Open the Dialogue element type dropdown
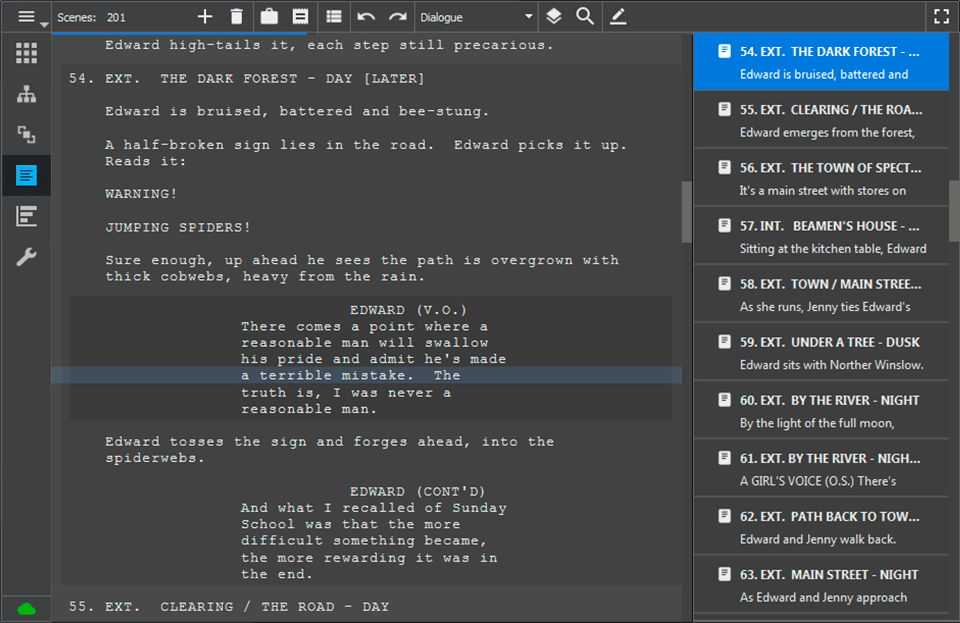960x623 pixels. [x=476, y=17]
